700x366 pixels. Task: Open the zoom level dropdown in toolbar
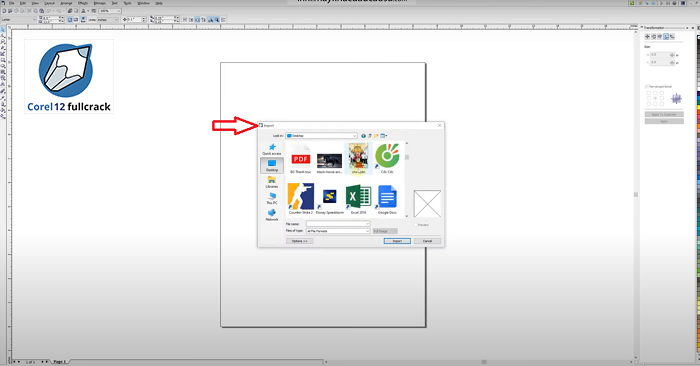click(x=110, y=11)
